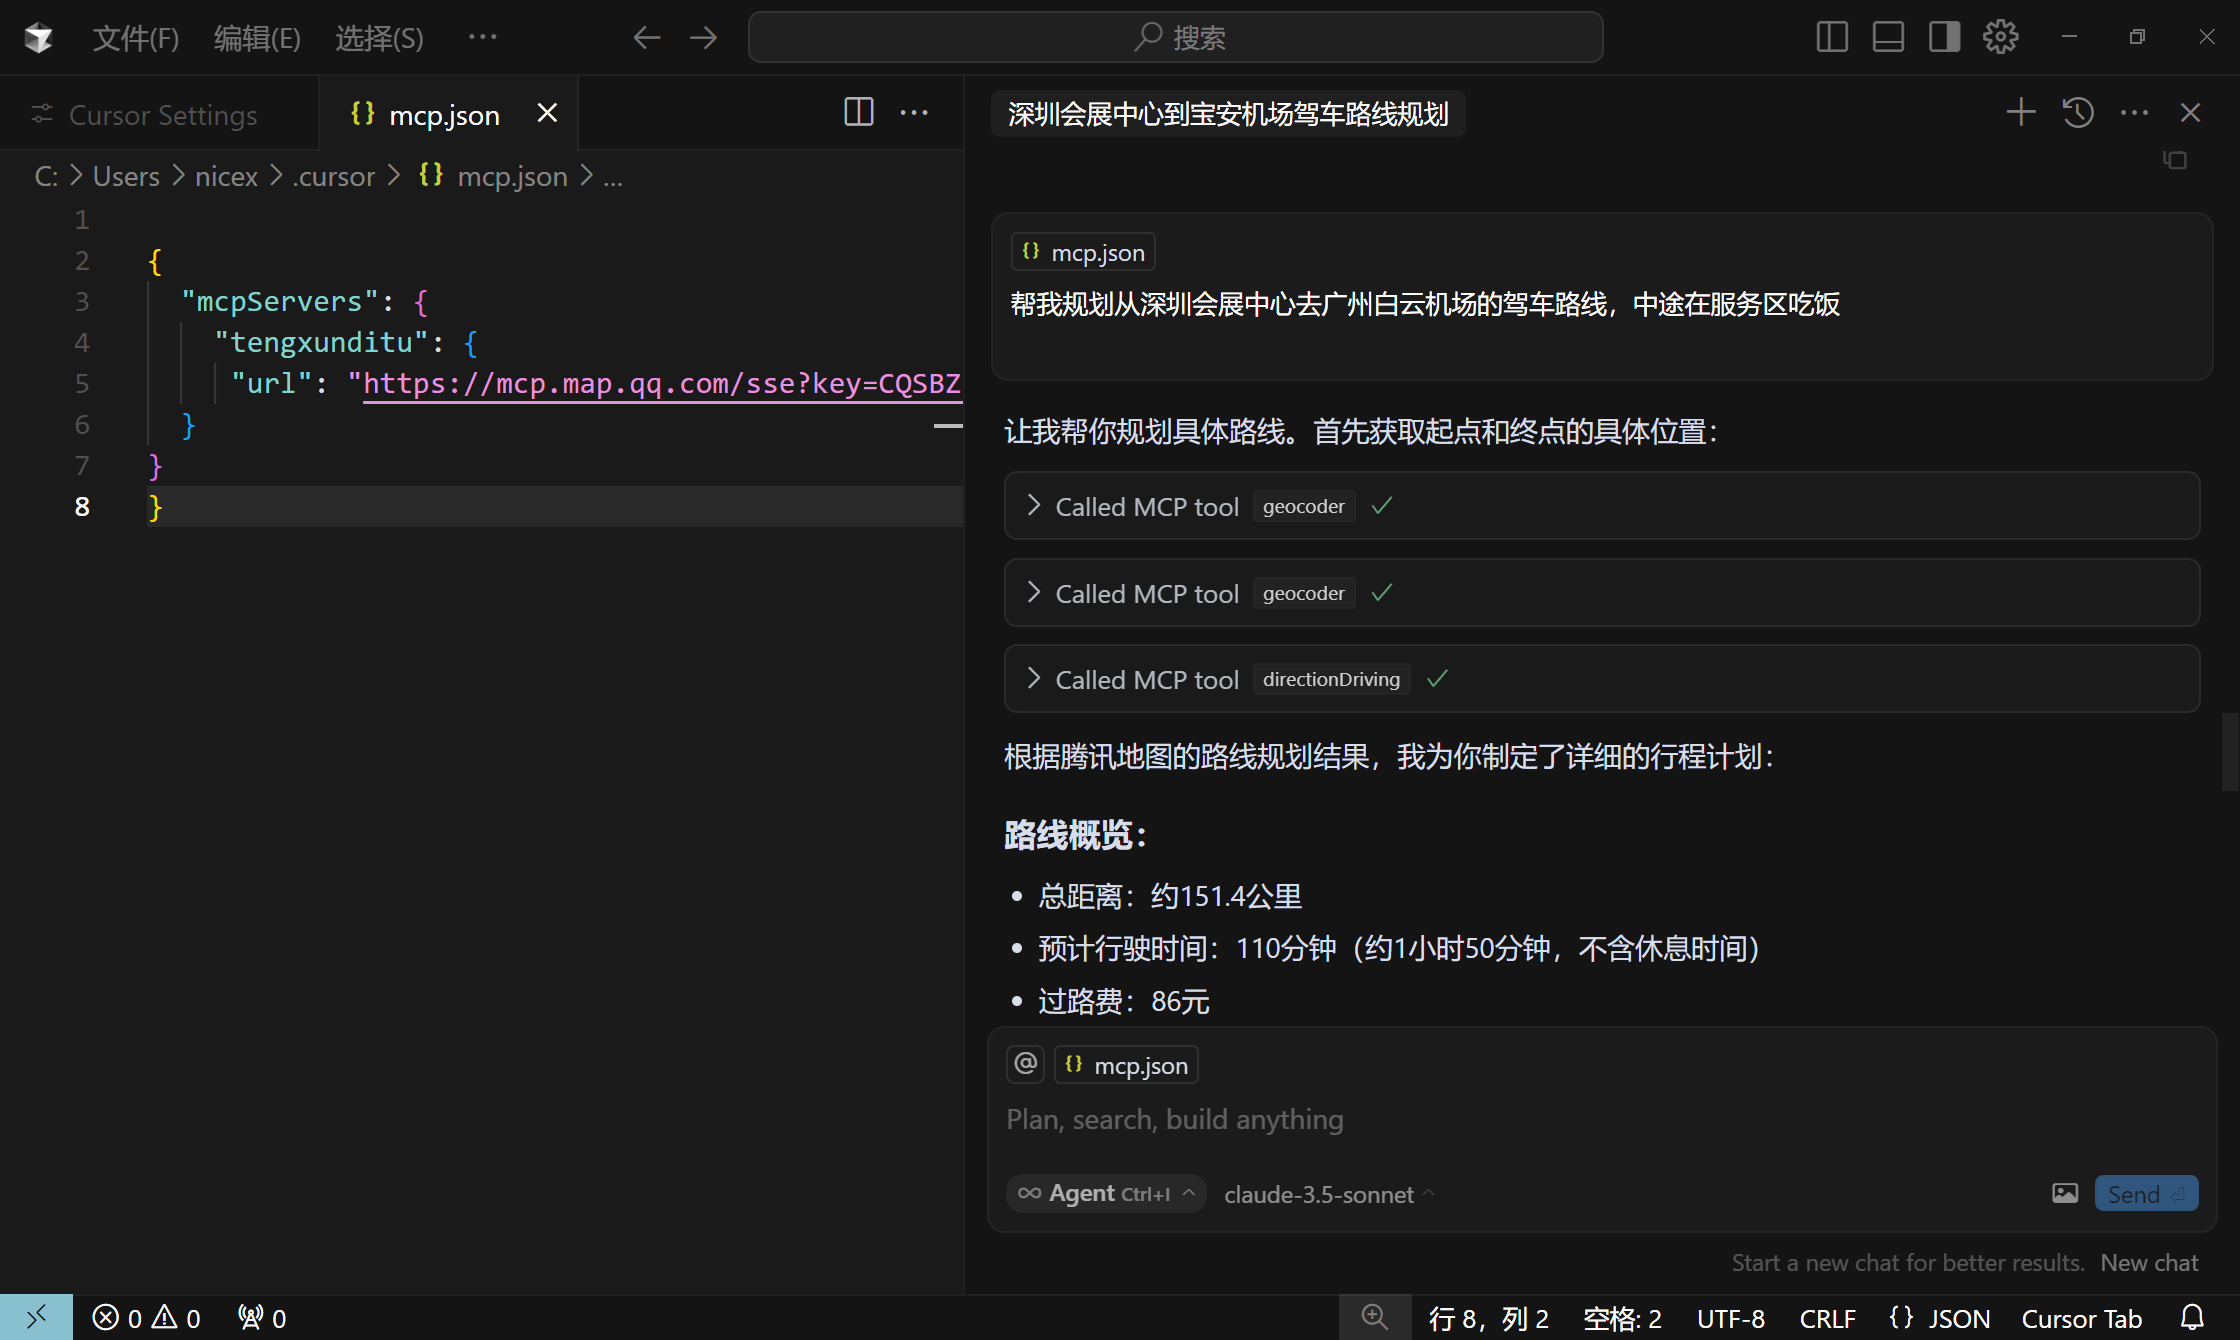This screenshot has height=1340, width=2240.
Task: Attach an image via the picture icon
Action: pyautogui.click(x=2065, y=1192)
